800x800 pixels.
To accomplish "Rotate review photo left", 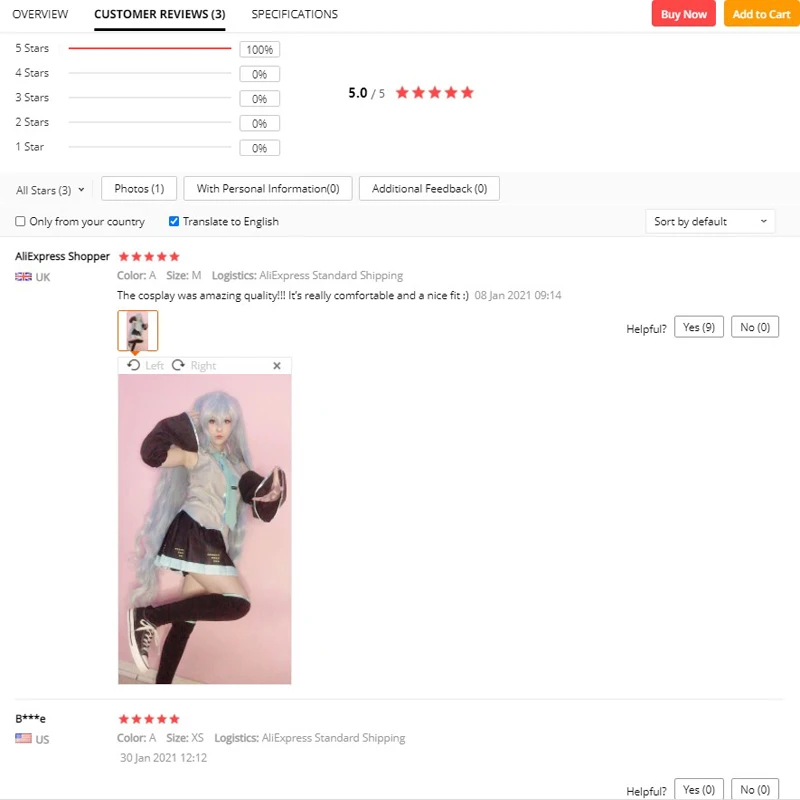I will [x=145, y=365].
